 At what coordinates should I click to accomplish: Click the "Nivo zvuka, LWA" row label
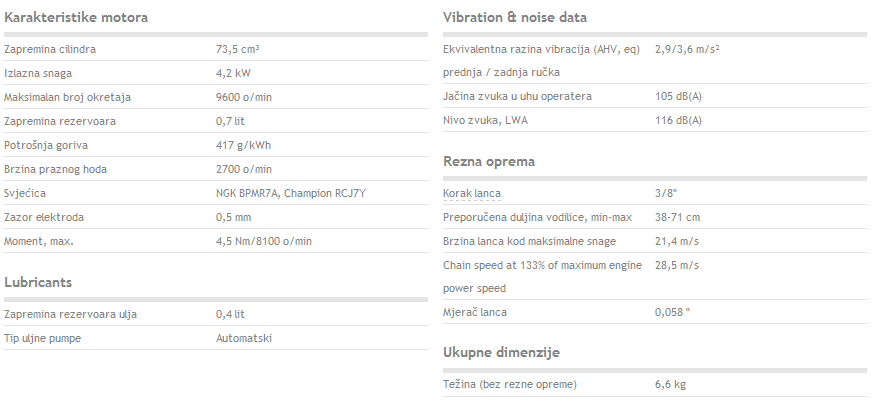485,120
